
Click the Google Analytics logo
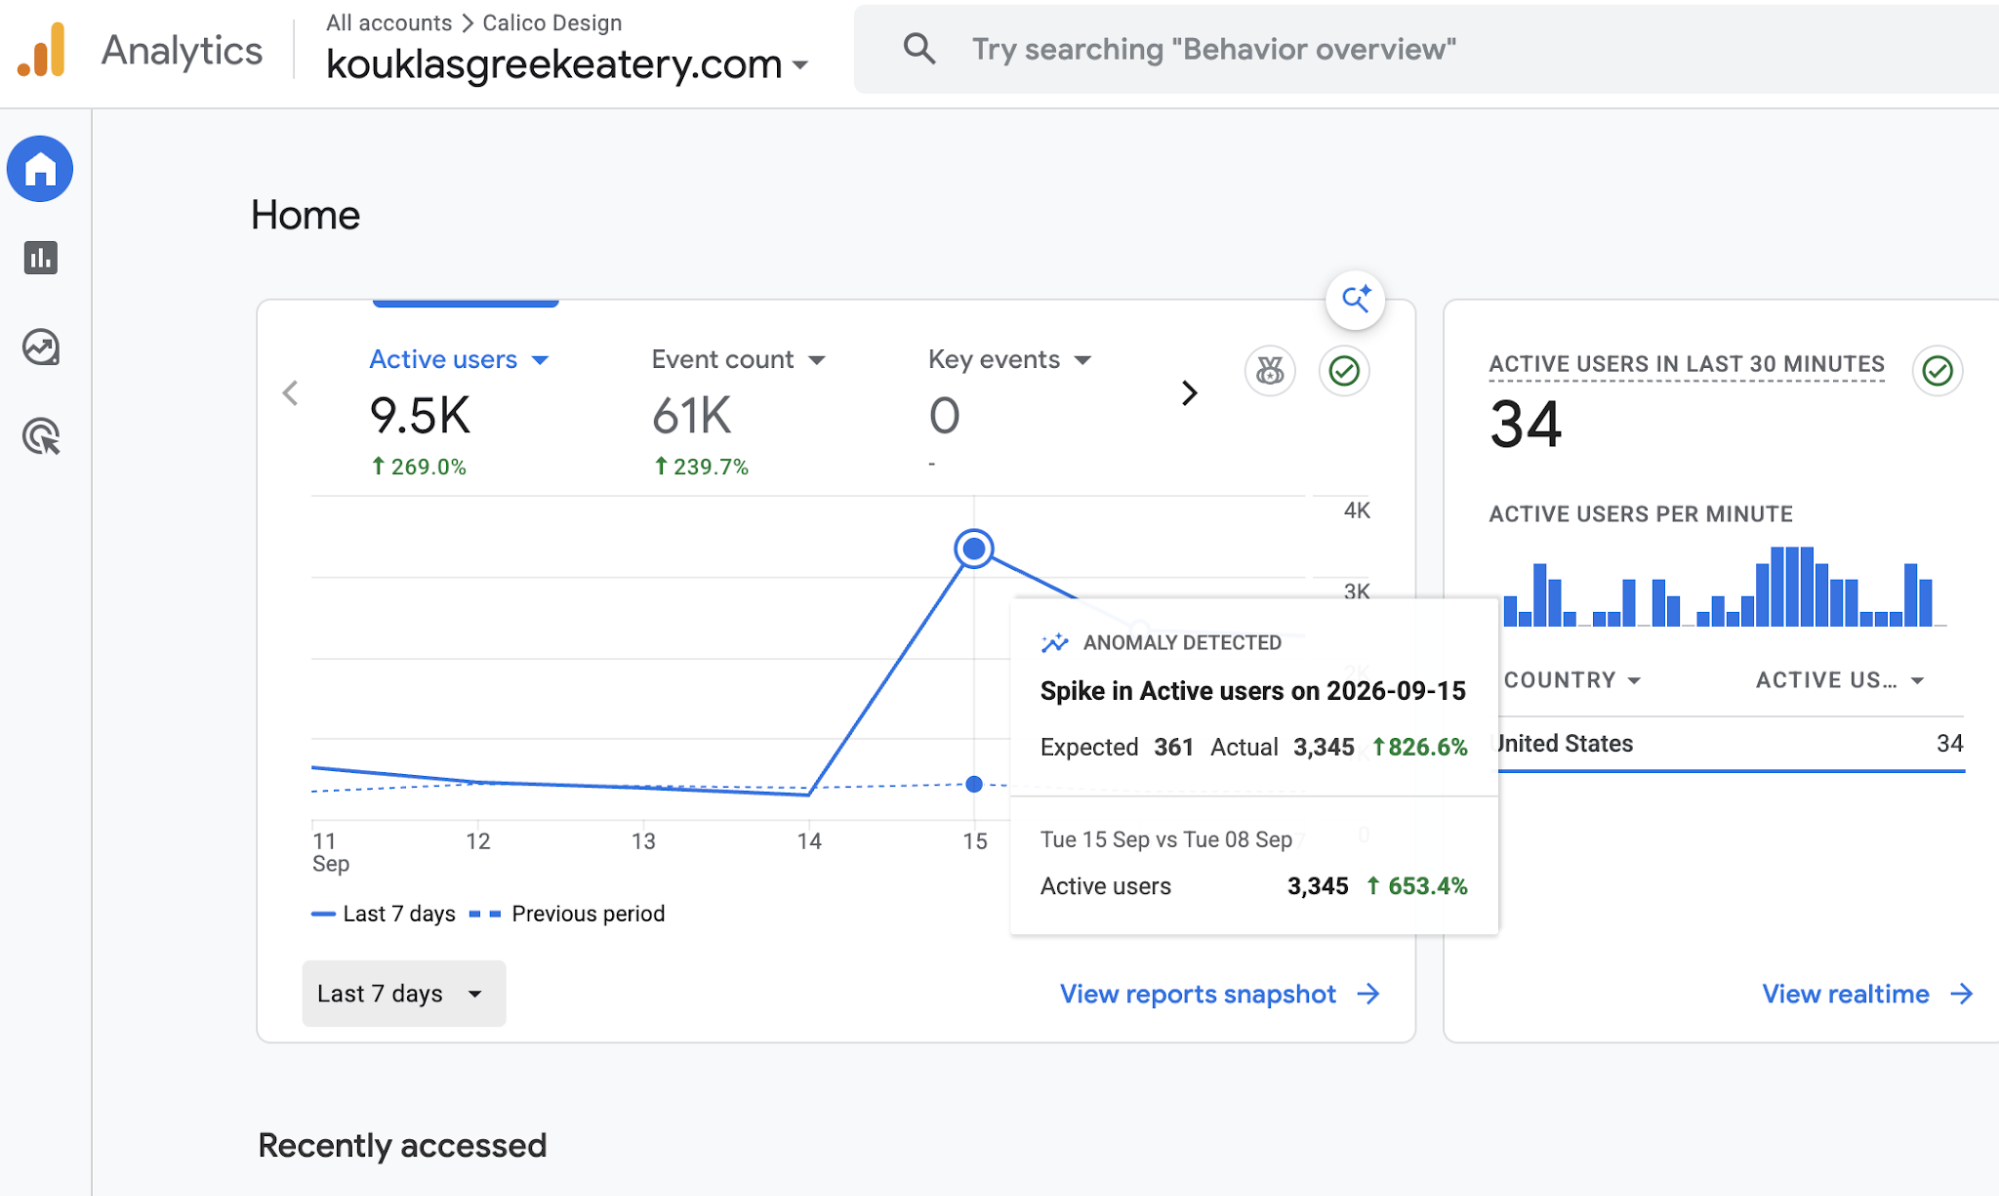(41, 50)
